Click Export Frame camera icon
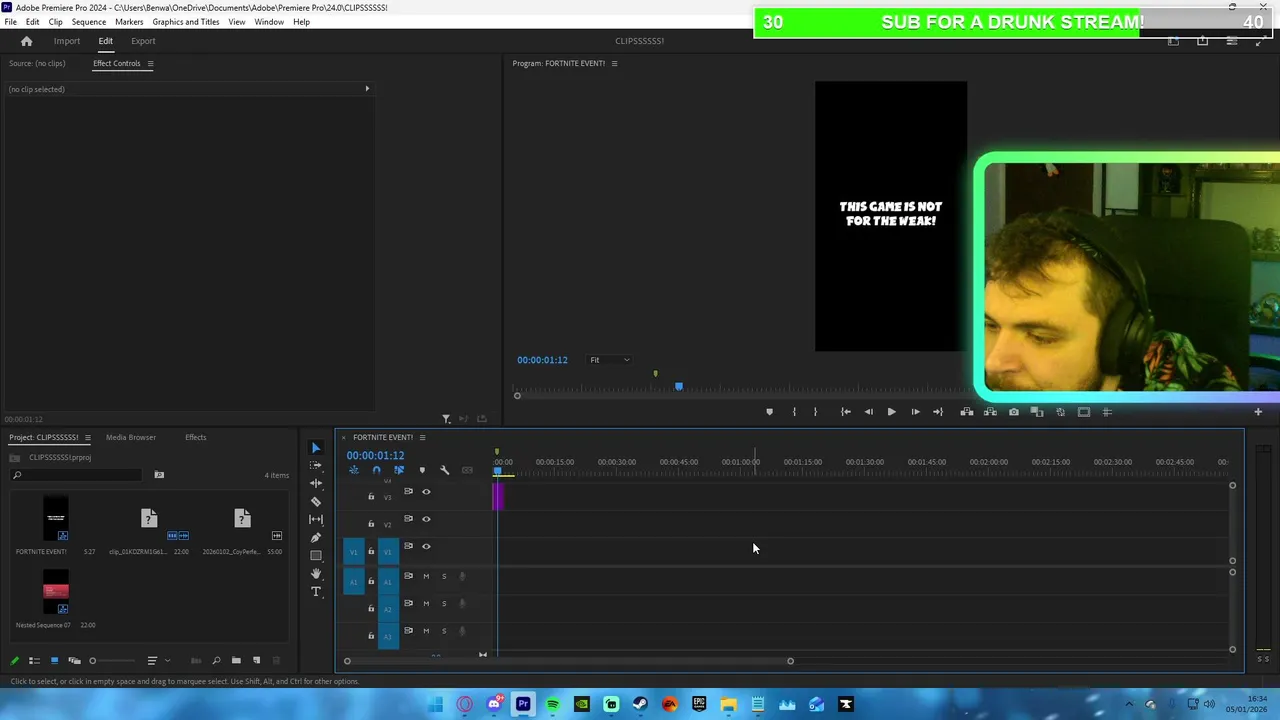The height and width of the screenshot is (720, 1280). 1014,412
